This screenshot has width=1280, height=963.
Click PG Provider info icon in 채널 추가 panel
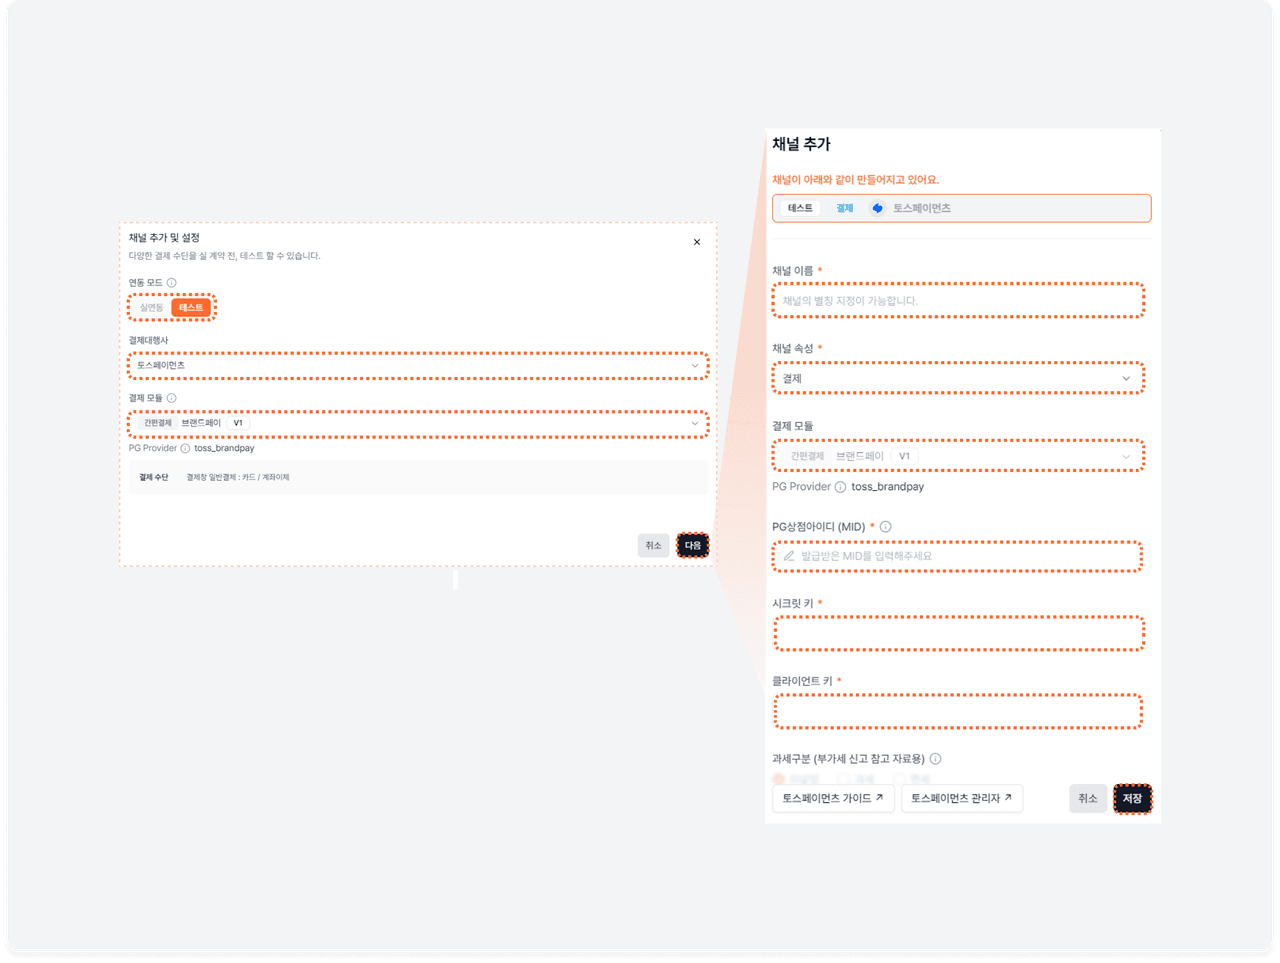[x=840, y=487]
